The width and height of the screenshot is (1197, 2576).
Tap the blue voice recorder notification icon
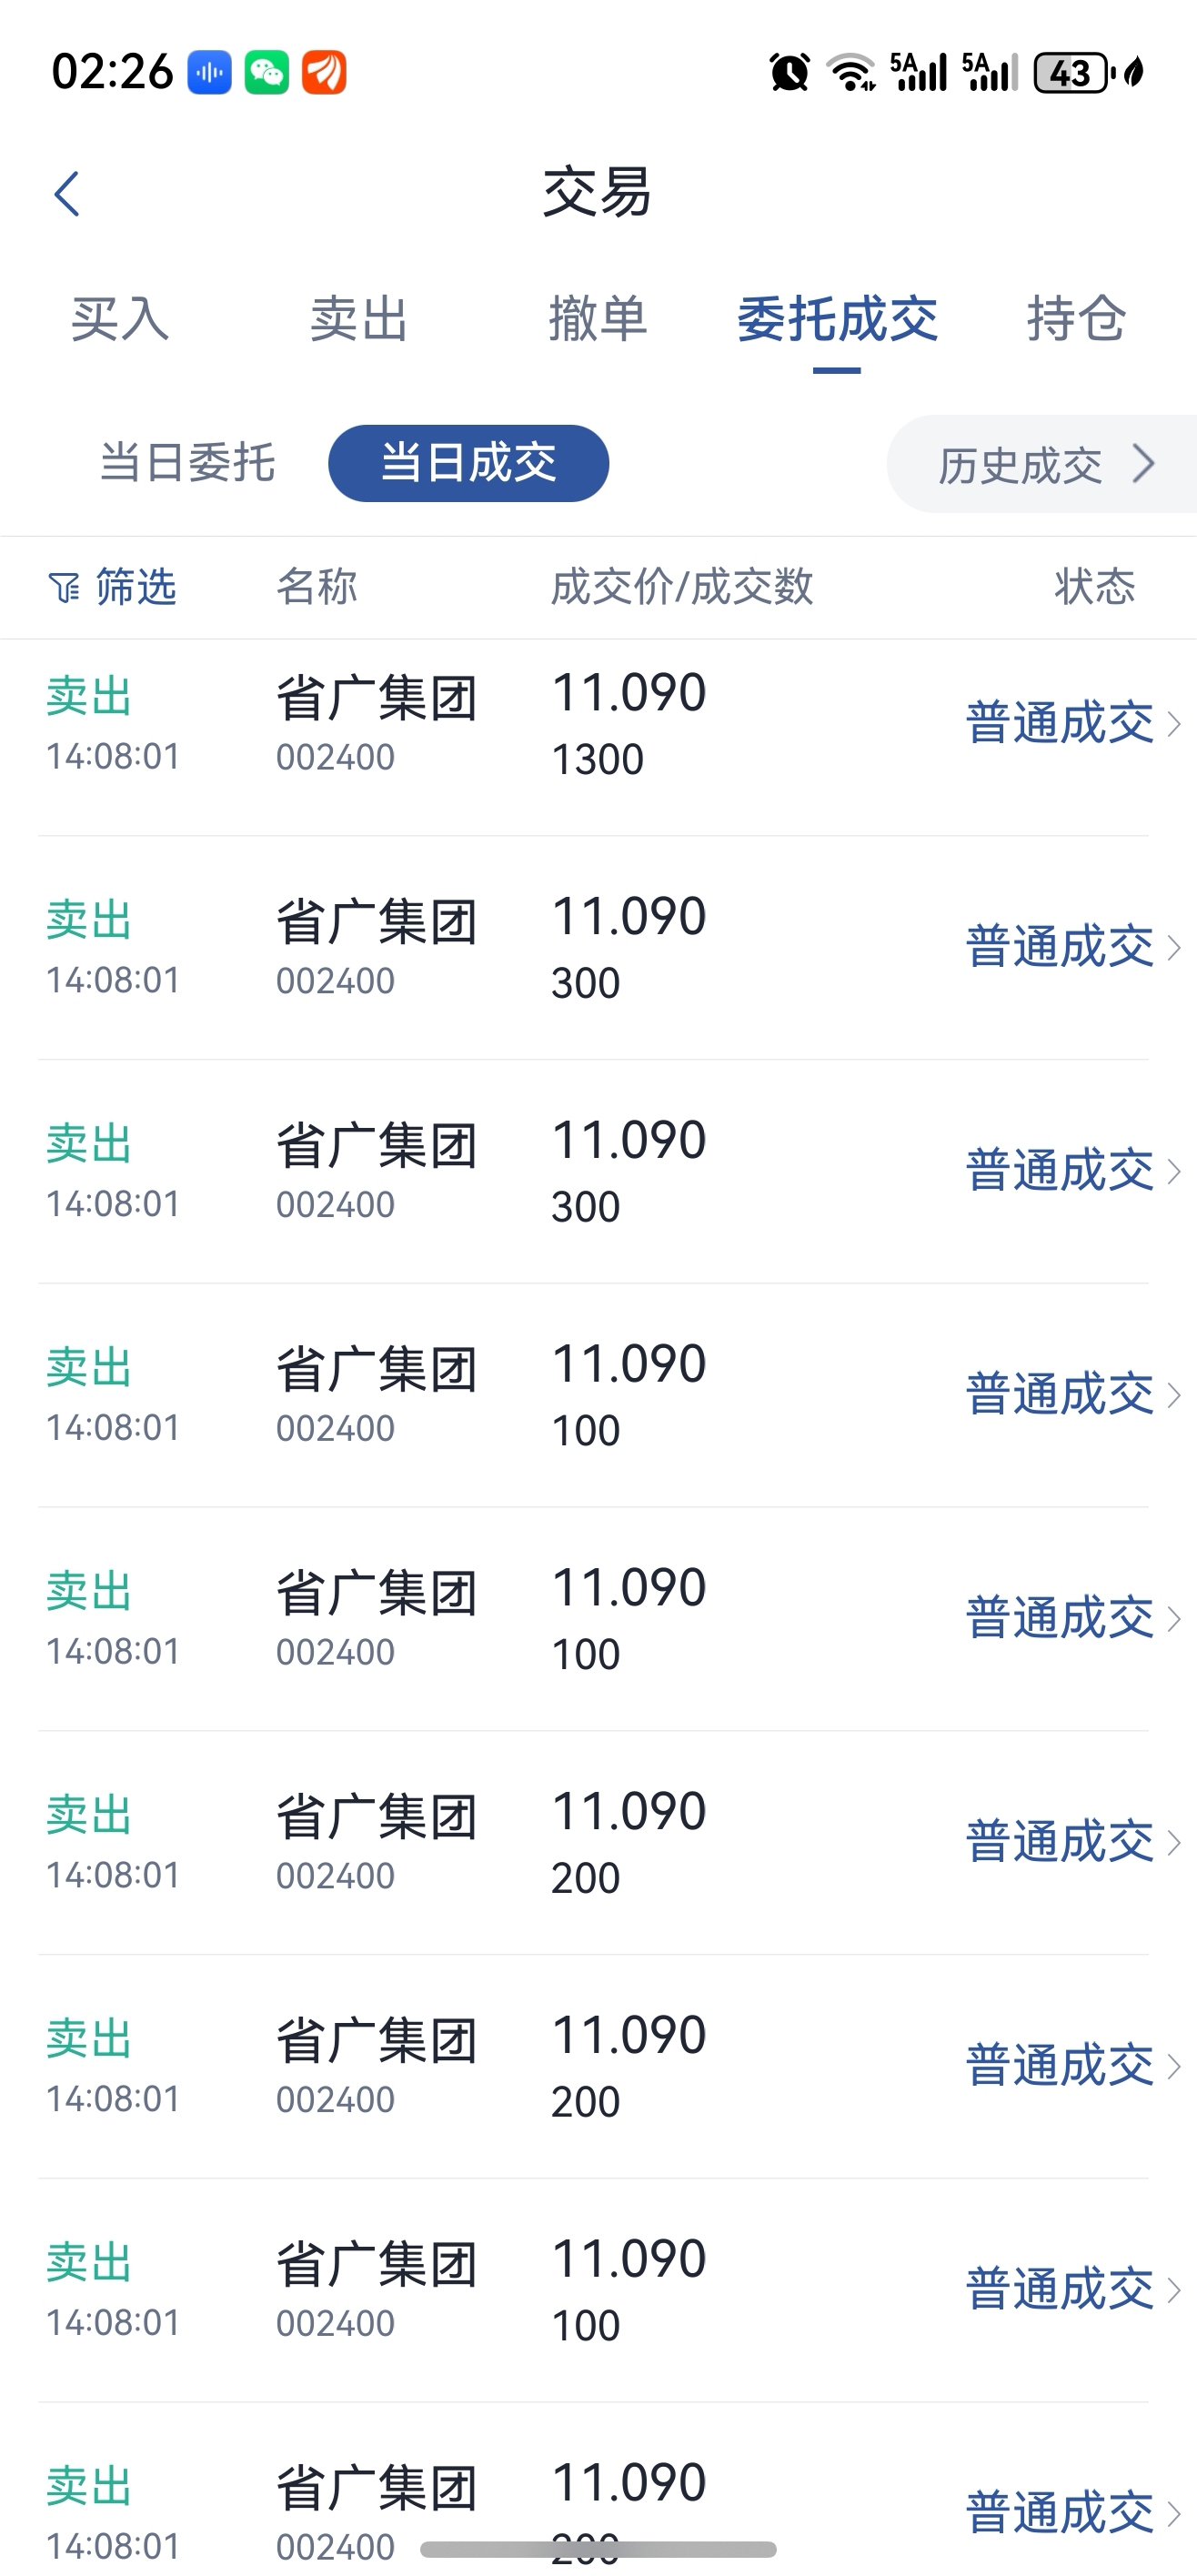pos(210,73)
